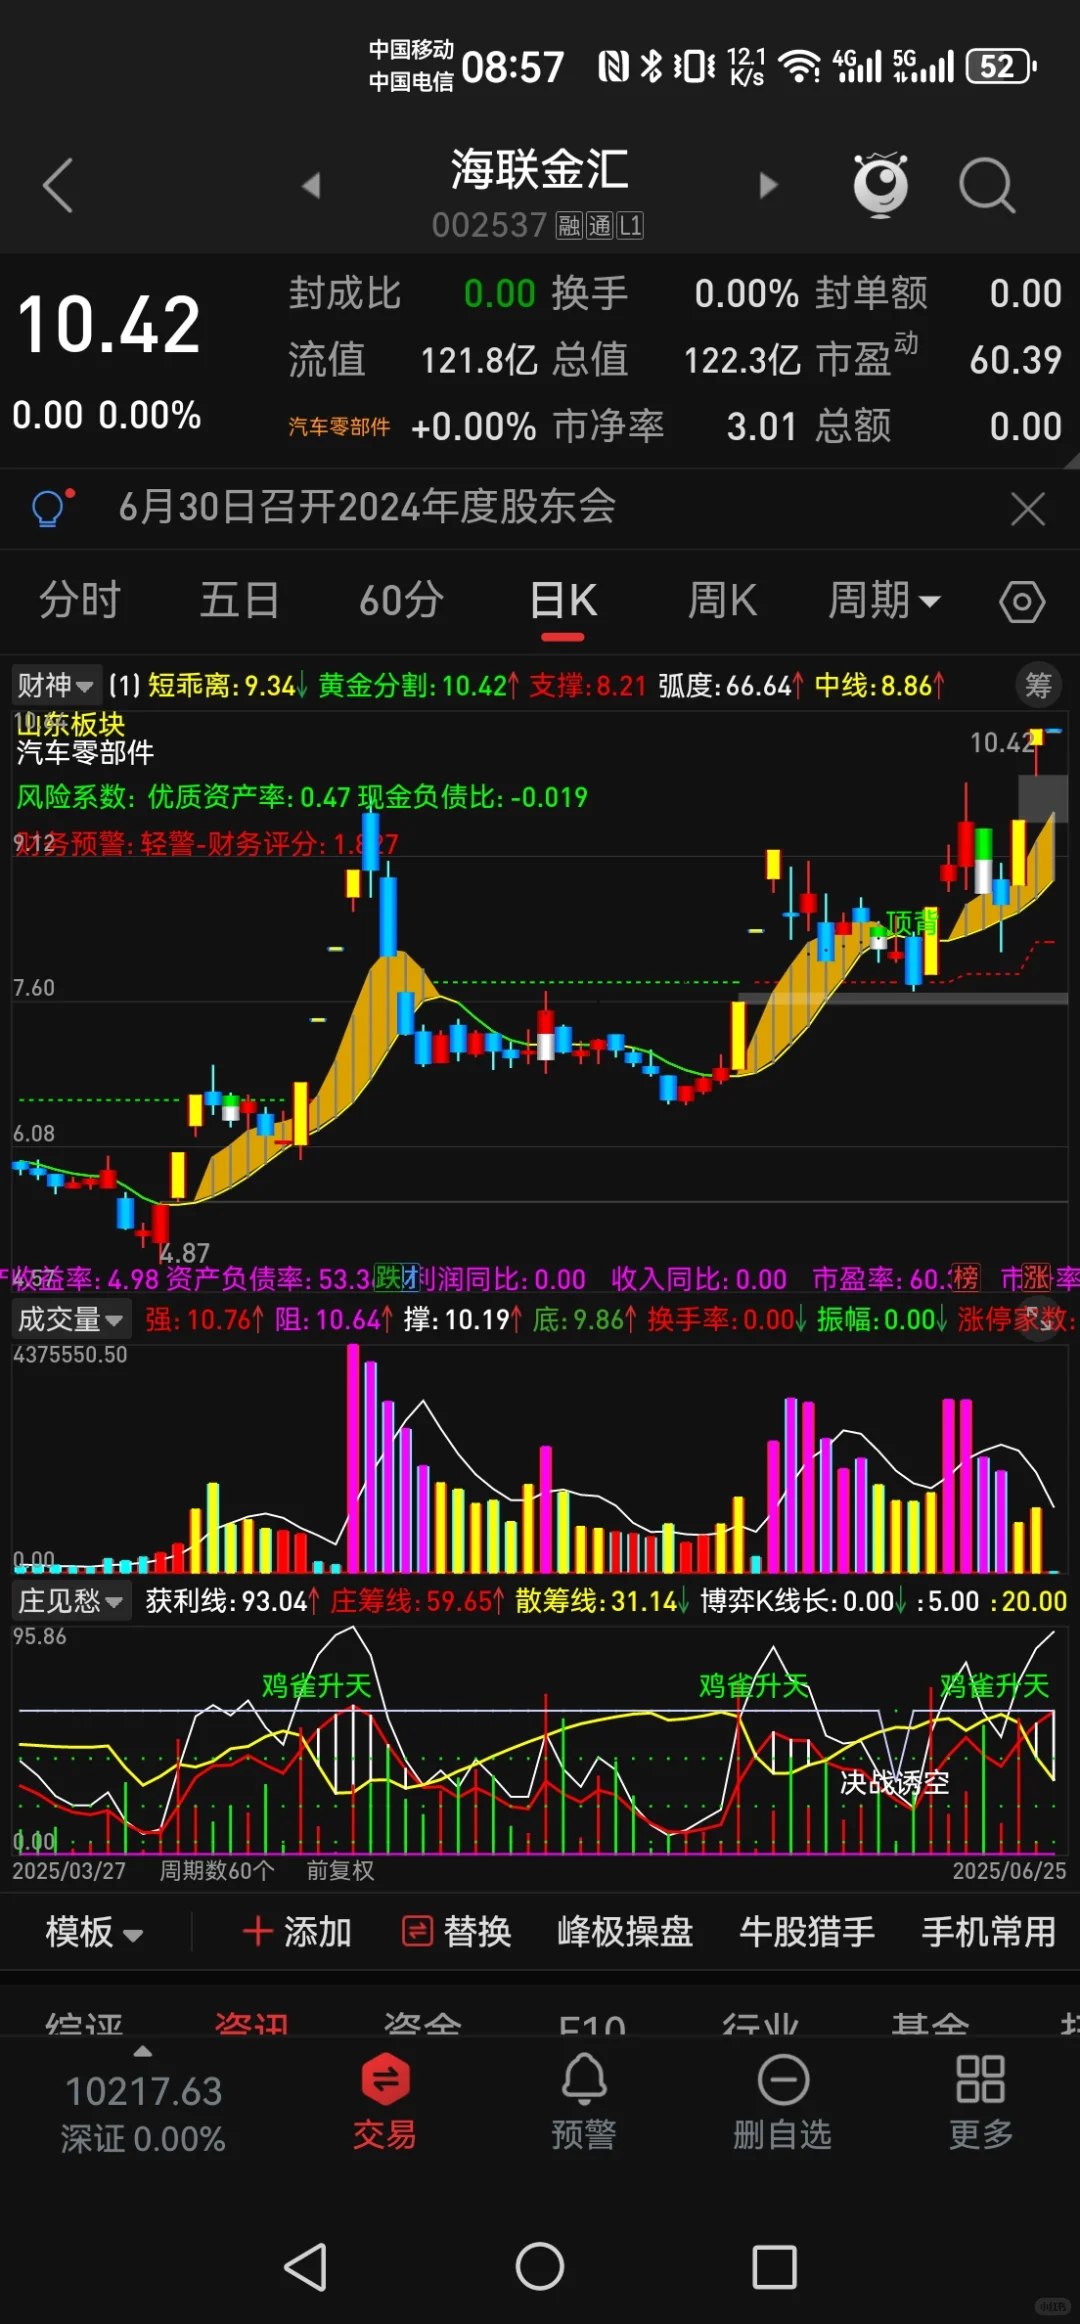Open the 交易 trade icon
The height and width of the screenshot is (2324, 1080).
pyautogui.click(x=385, y=2103)
